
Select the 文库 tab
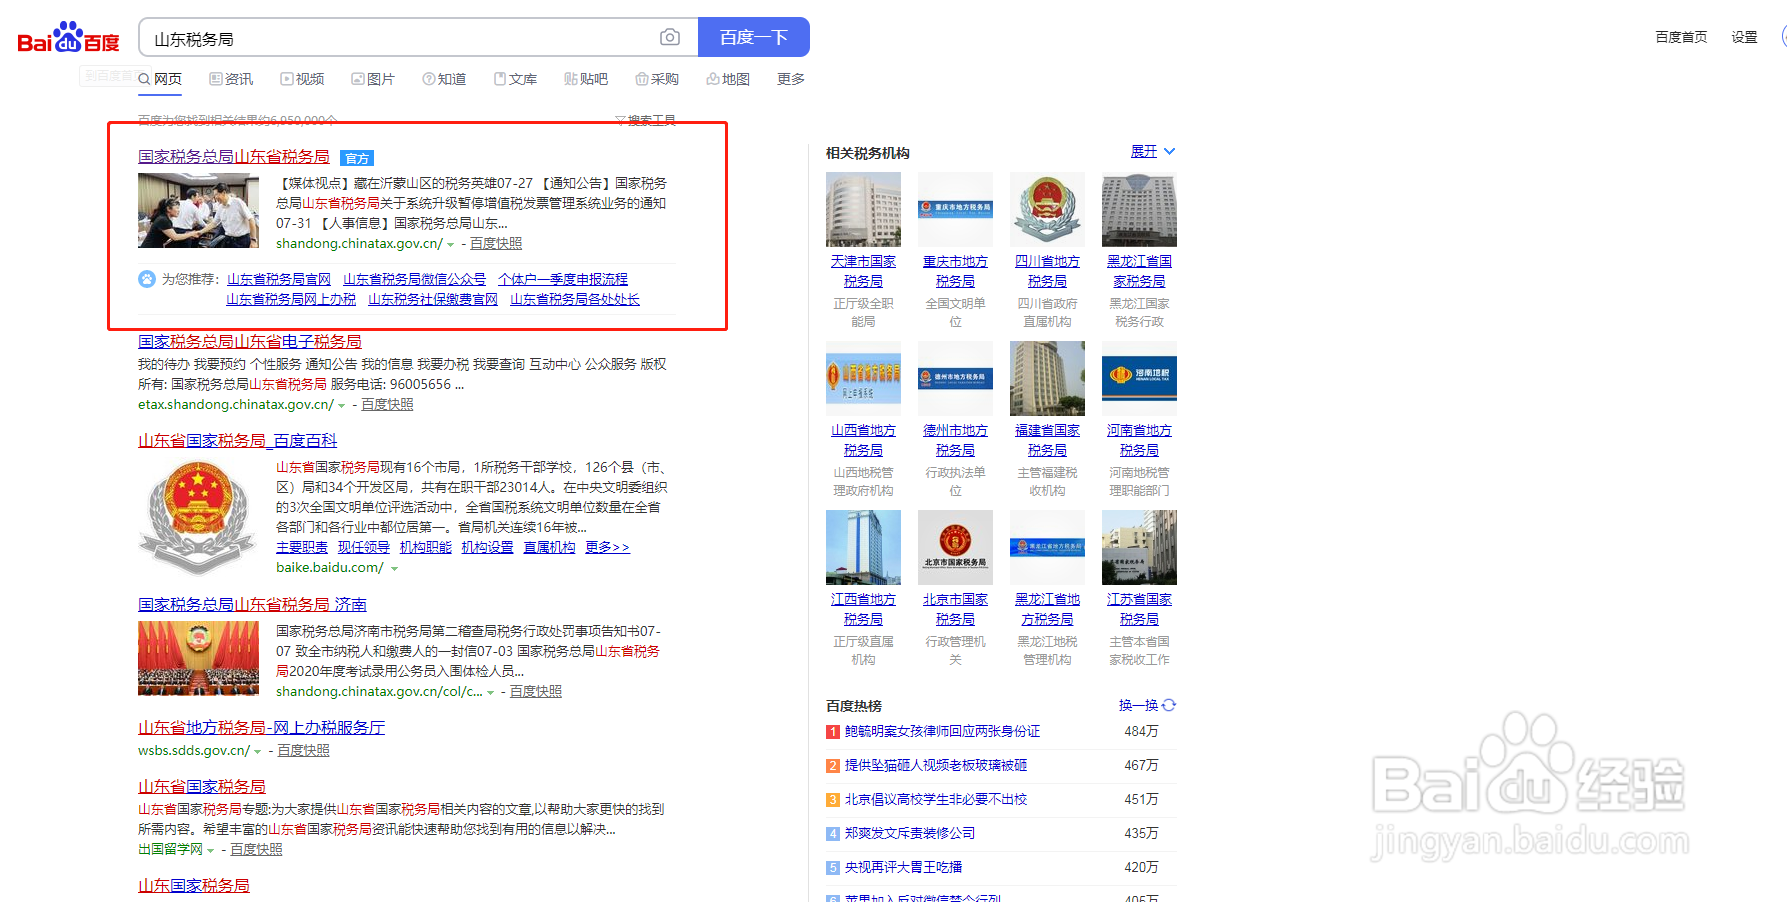pos(515,79)
